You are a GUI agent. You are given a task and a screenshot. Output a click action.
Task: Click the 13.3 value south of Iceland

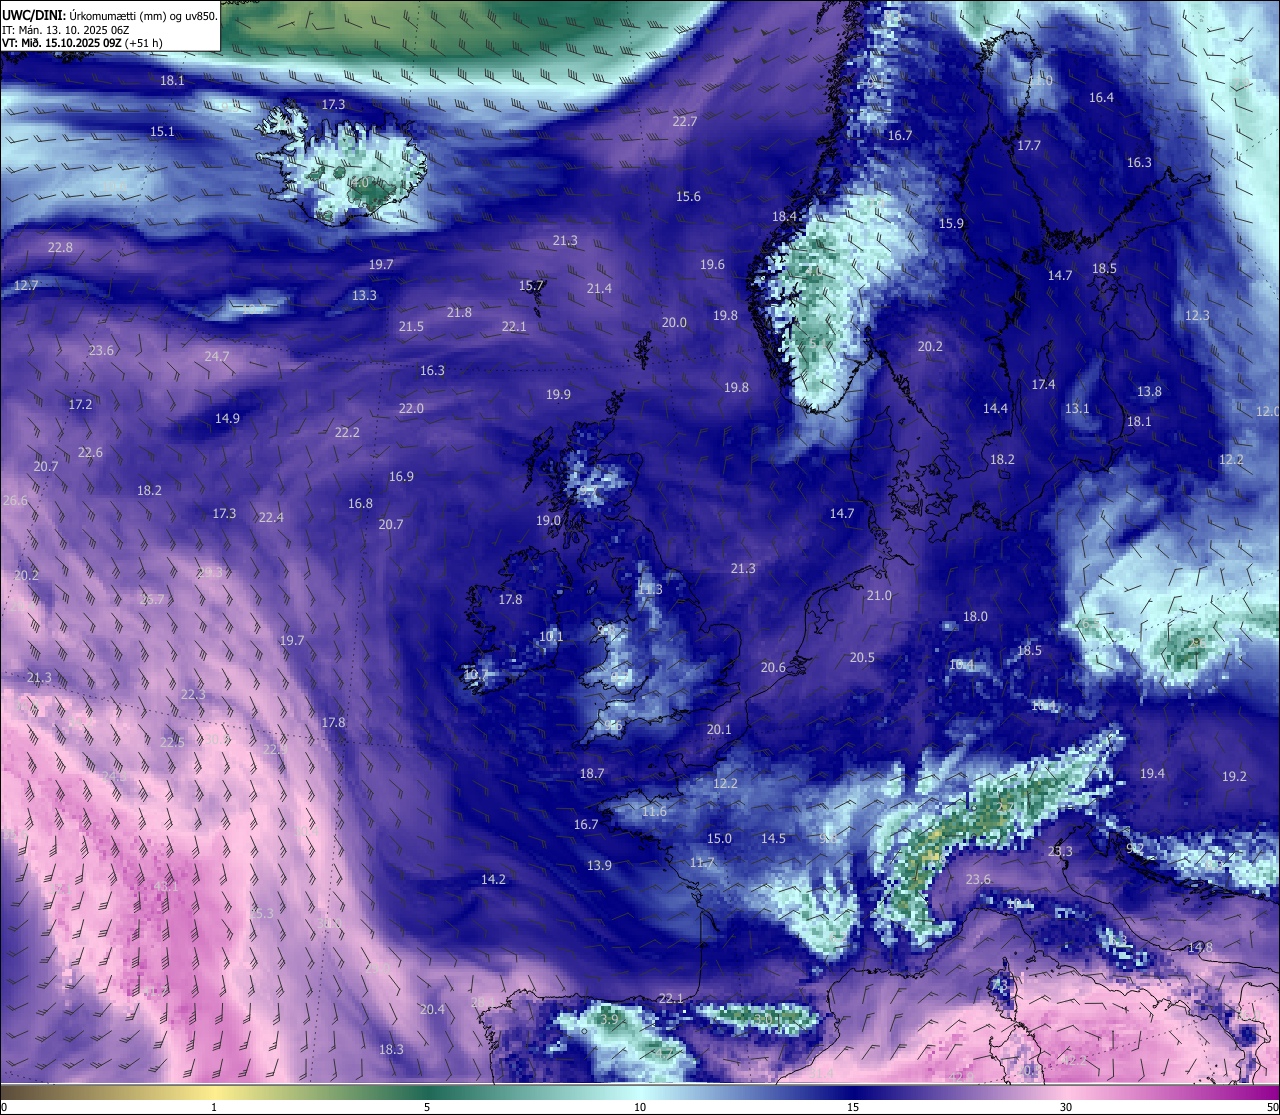coord(364,296)
